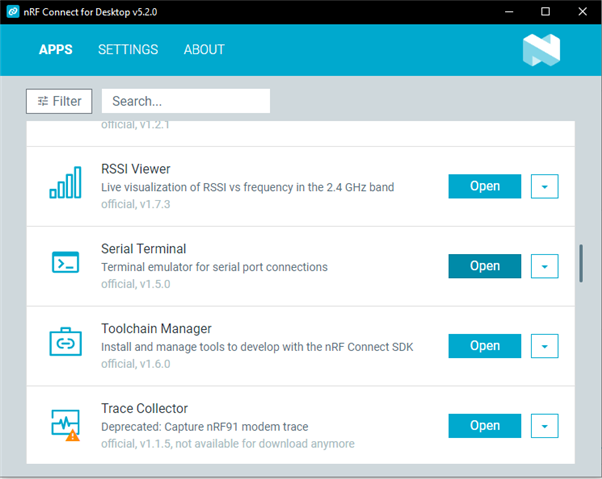
Task: Click the Nordic Semiconductor logo
Action: click(541, 50)
